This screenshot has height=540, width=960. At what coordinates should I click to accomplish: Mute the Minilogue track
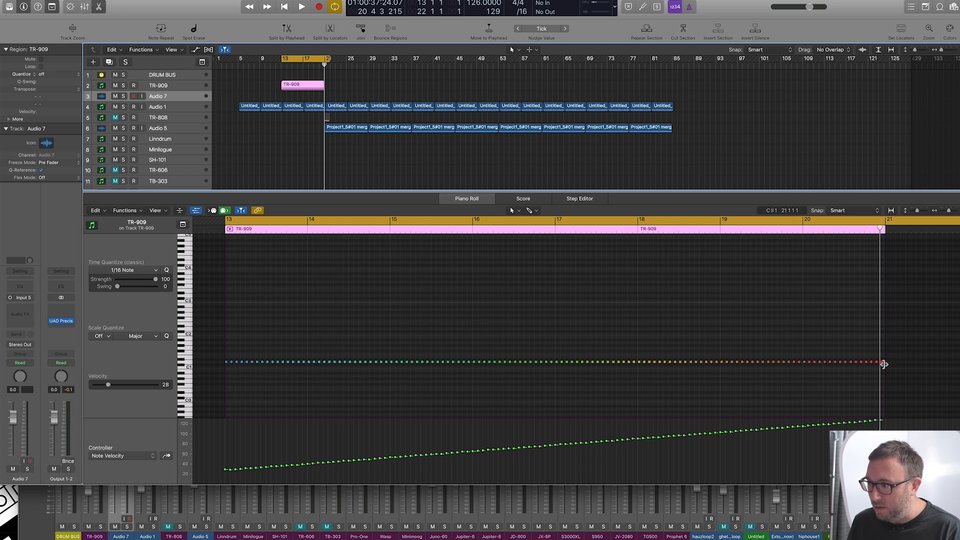114,149
